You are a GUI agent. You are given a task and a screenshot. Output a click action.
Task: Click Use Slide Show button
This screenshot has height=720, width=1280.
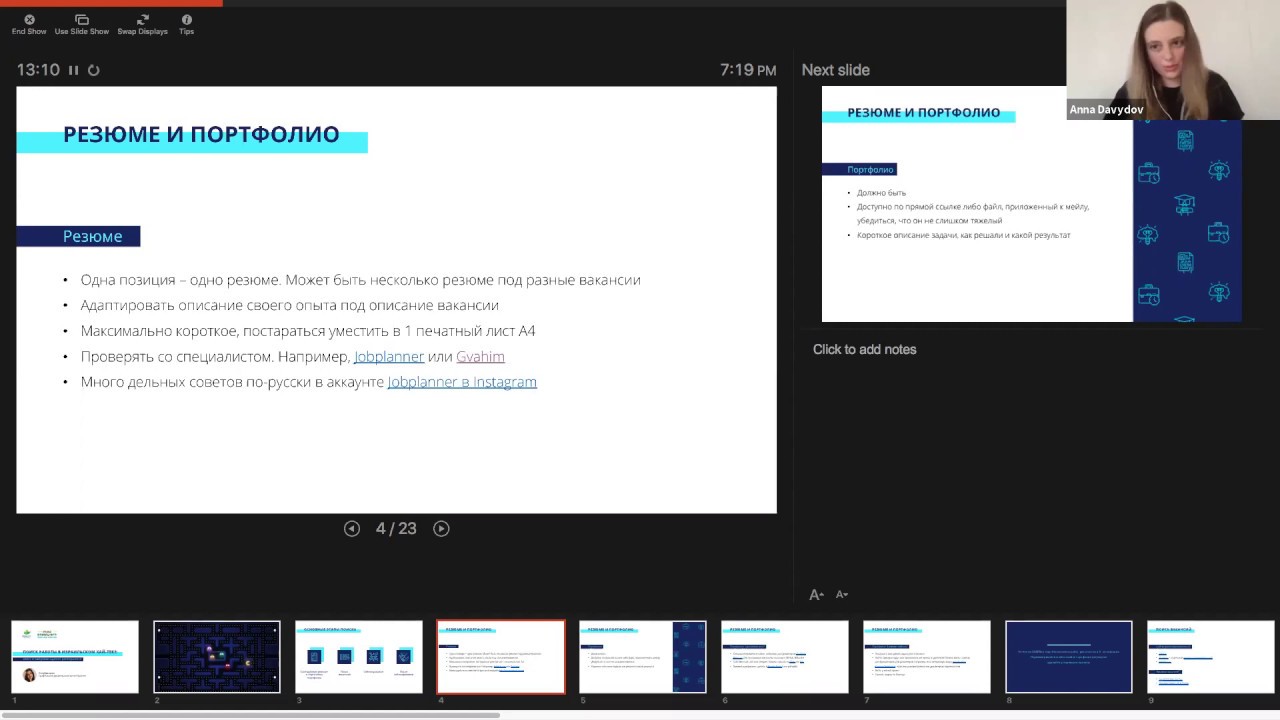[x=82, y=25]
